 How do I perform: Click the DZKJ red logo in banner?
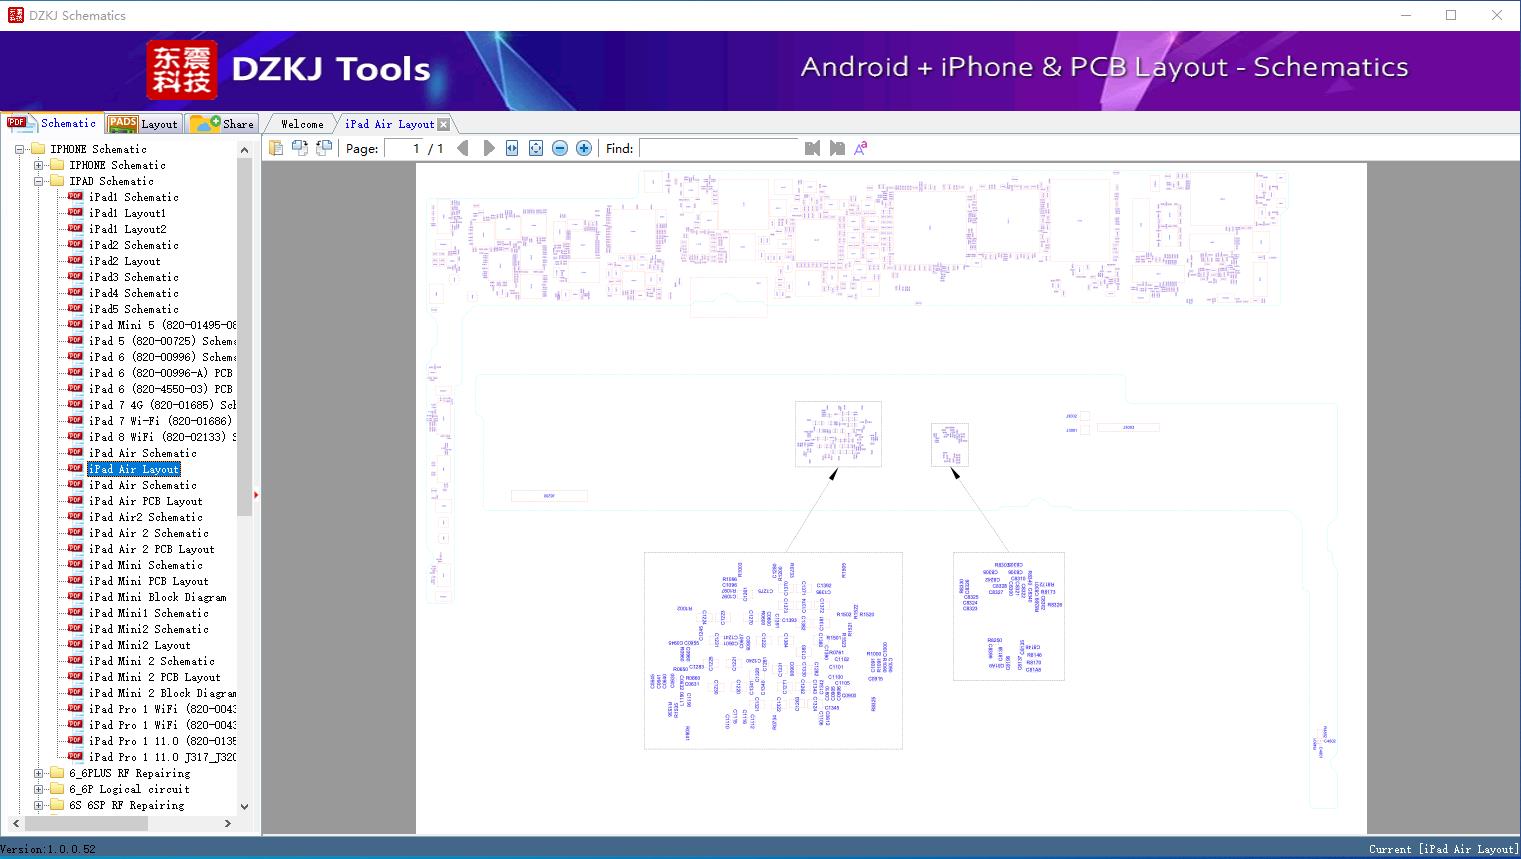(182, 70)
